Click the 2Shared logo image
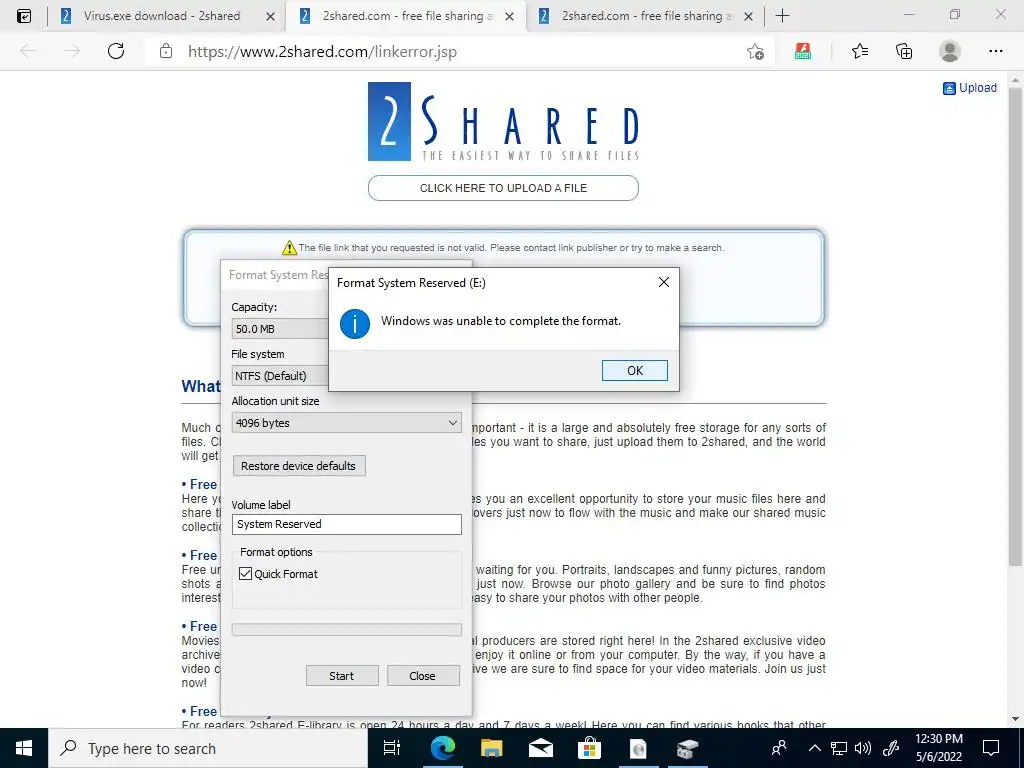Viewport: 1024px width, 768px height. click(503, 121)
